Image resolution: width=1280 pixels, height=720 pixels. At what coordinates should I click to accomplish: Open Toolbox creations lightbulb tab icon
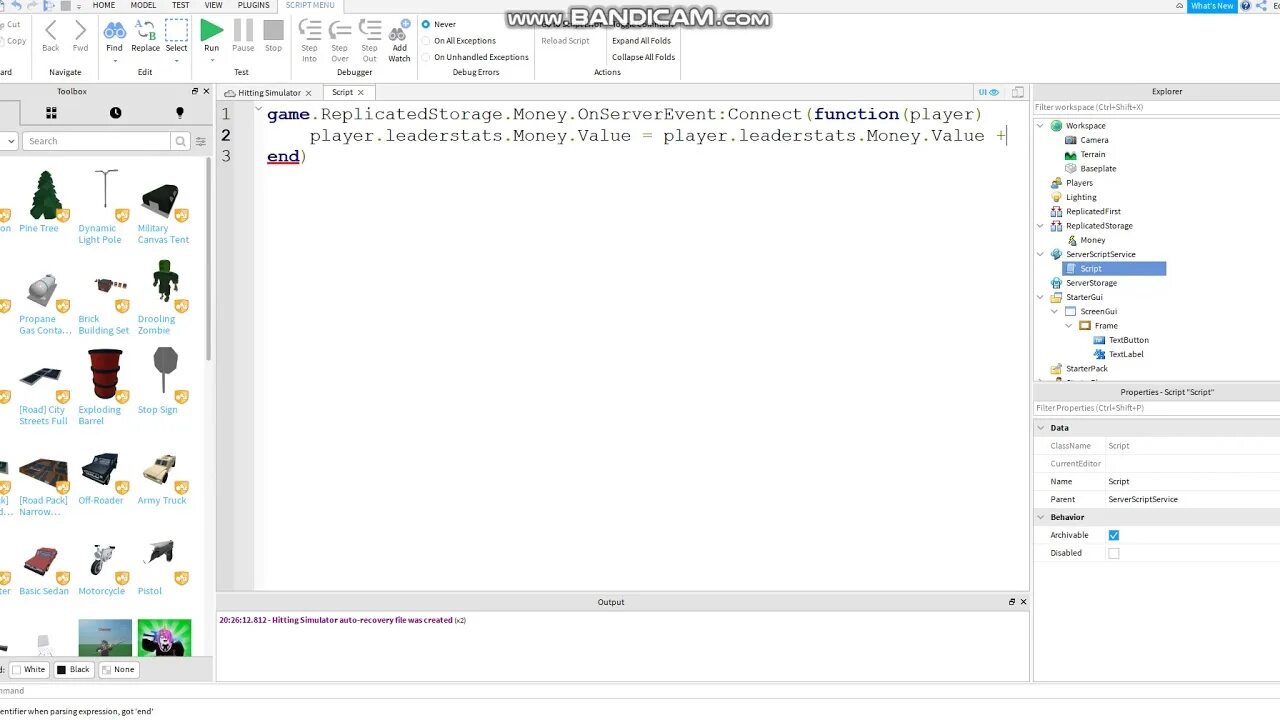pos(180,113)
